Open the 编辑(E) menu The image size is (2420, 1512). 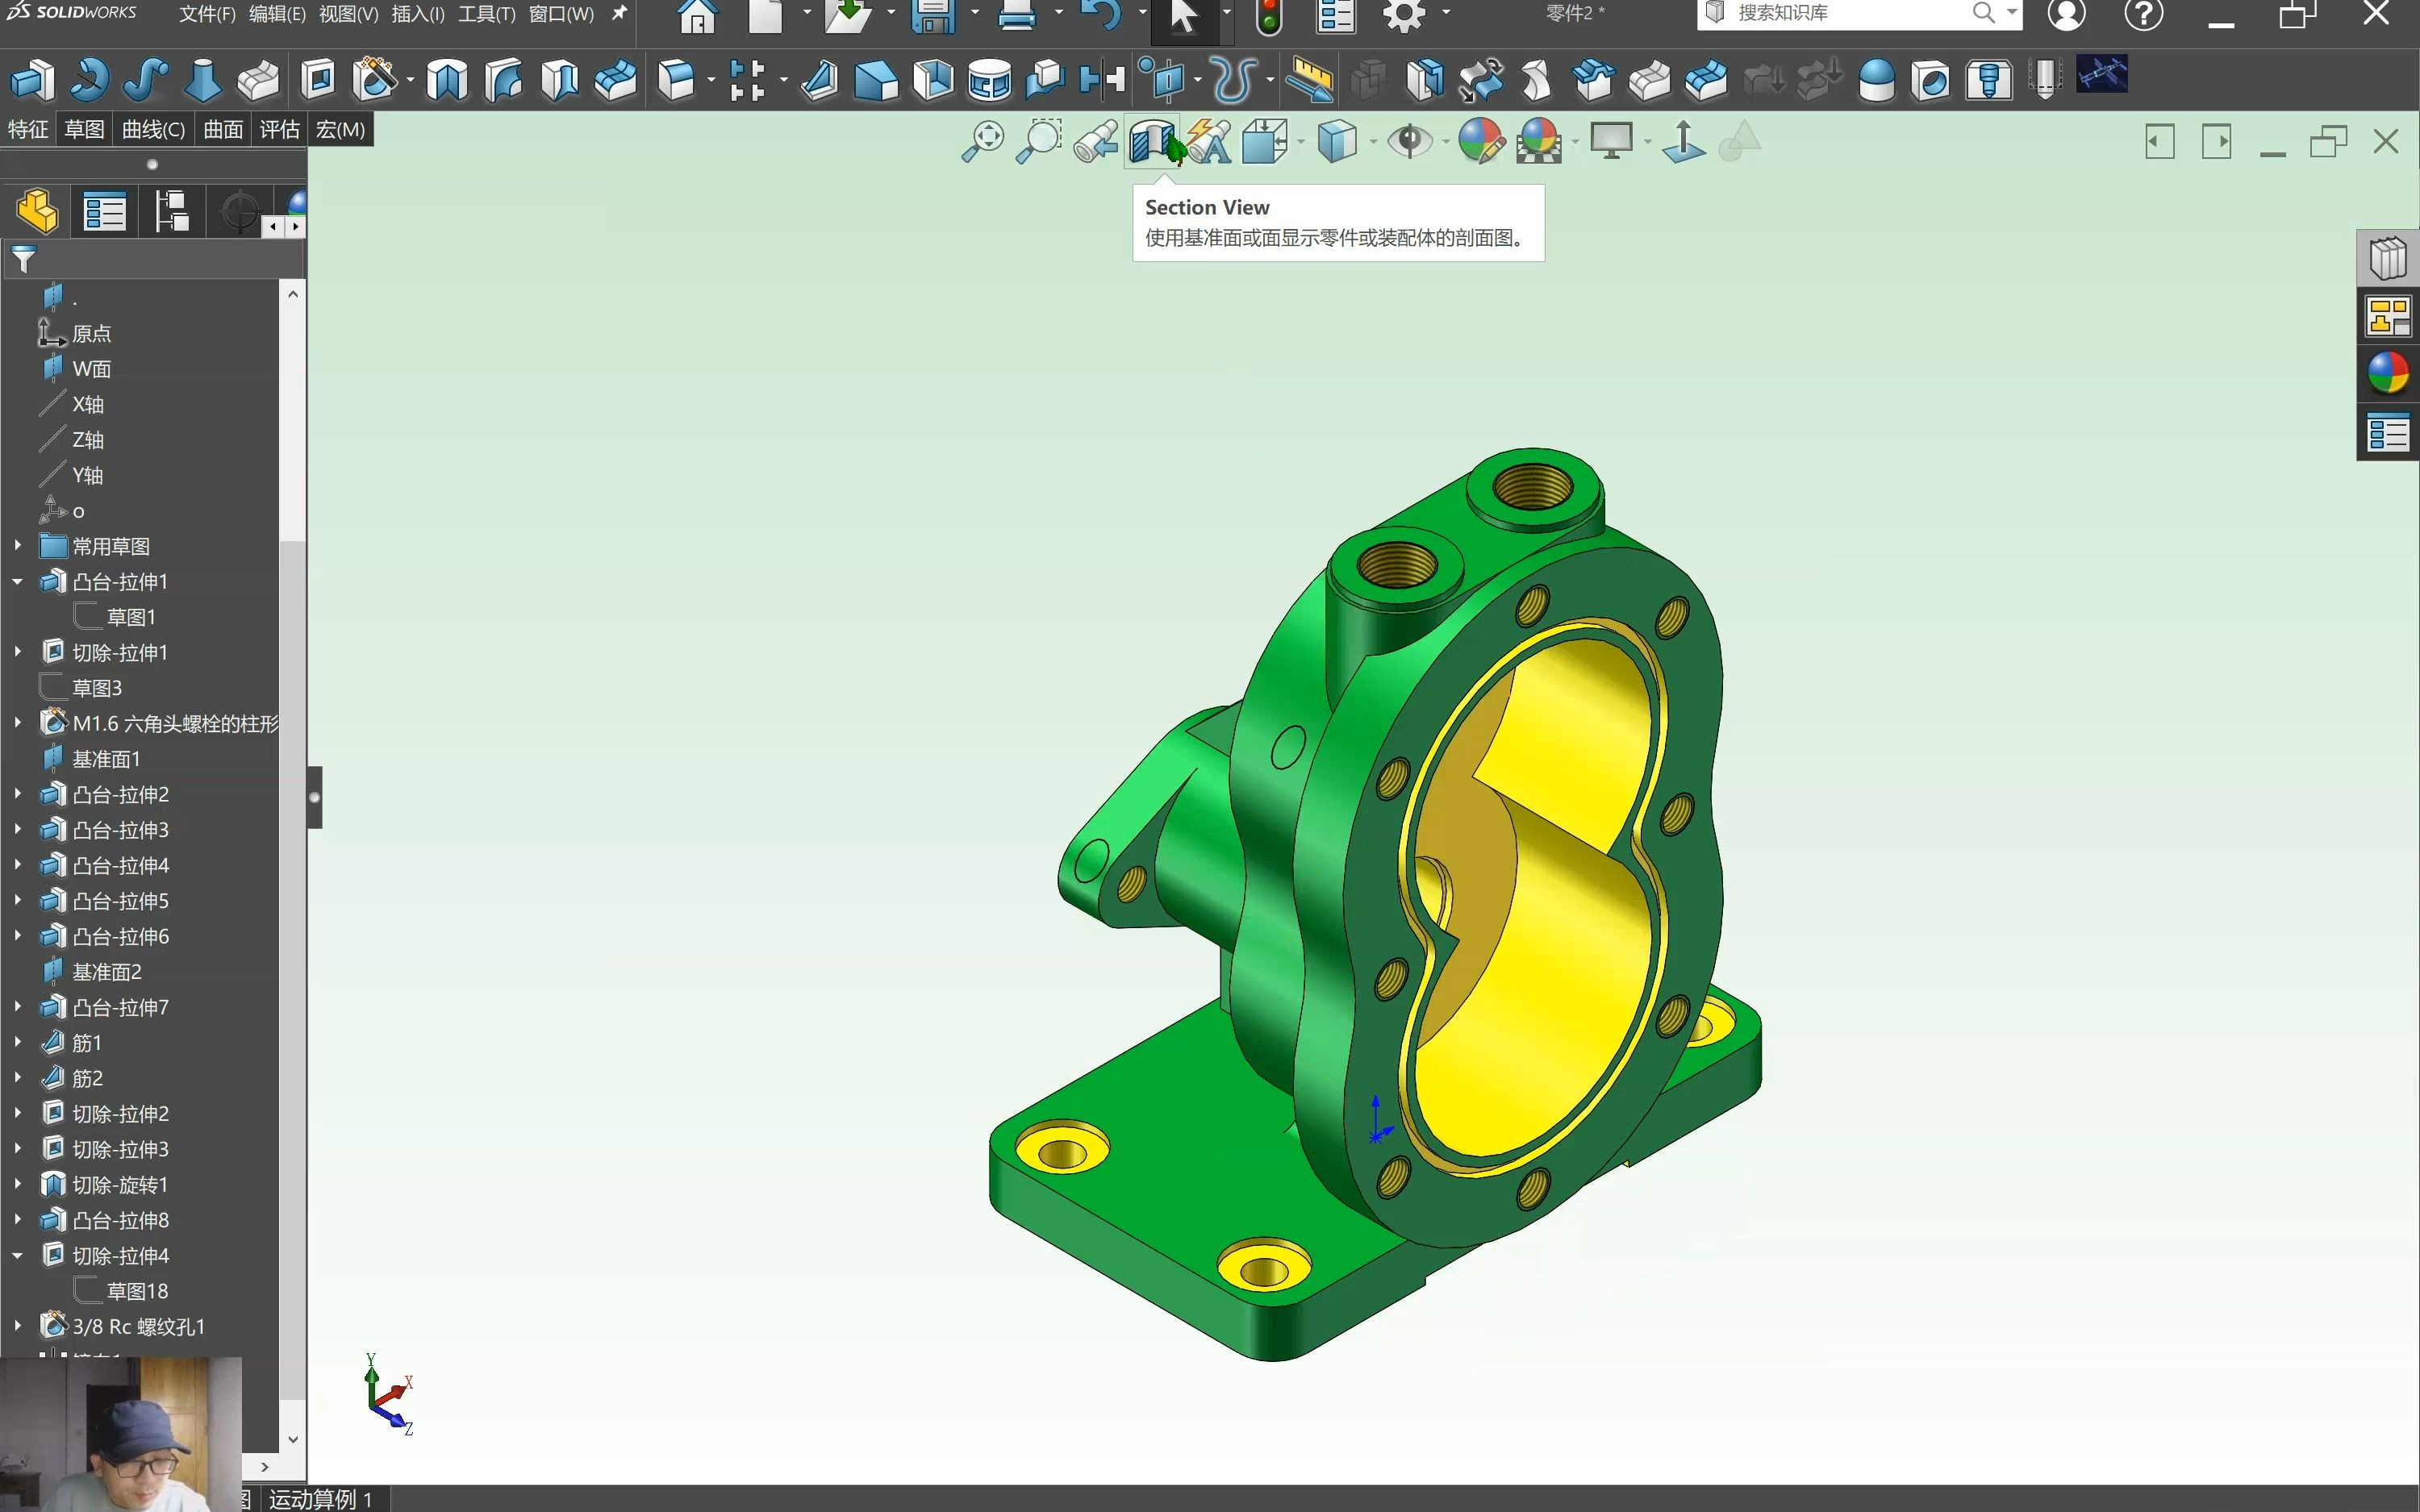(x=277, y=14)
